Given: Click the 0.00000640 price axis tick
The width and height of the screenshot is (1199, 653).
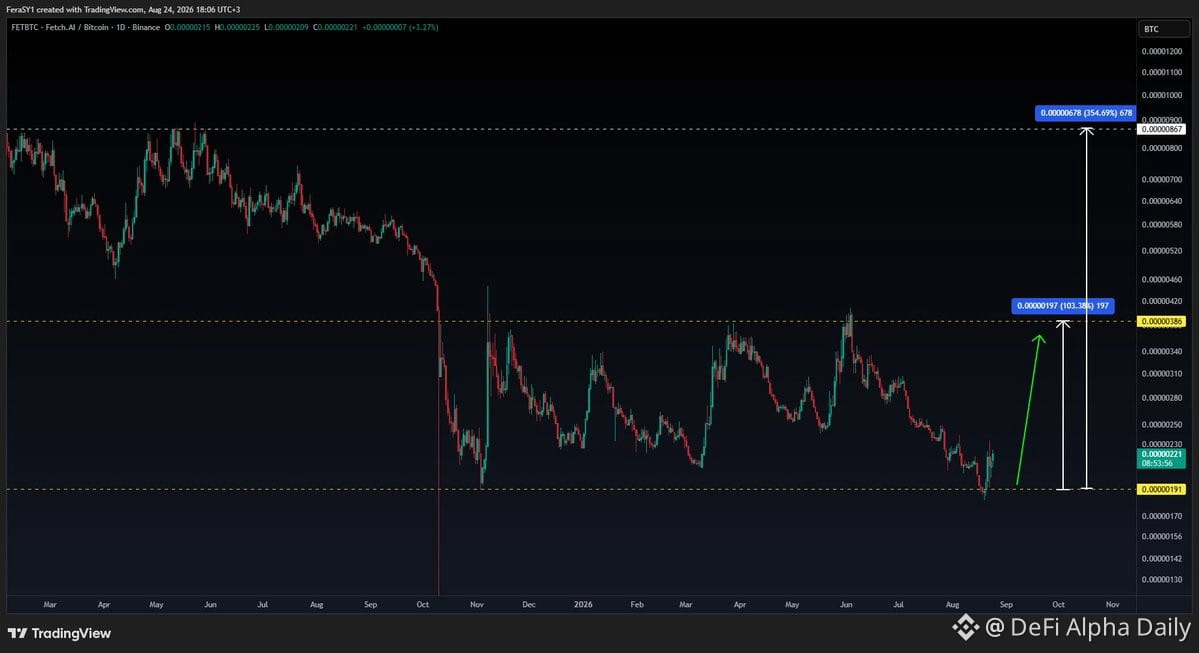Looking at the screenshot, I should pyautogui.click(x=1162, y=202).
